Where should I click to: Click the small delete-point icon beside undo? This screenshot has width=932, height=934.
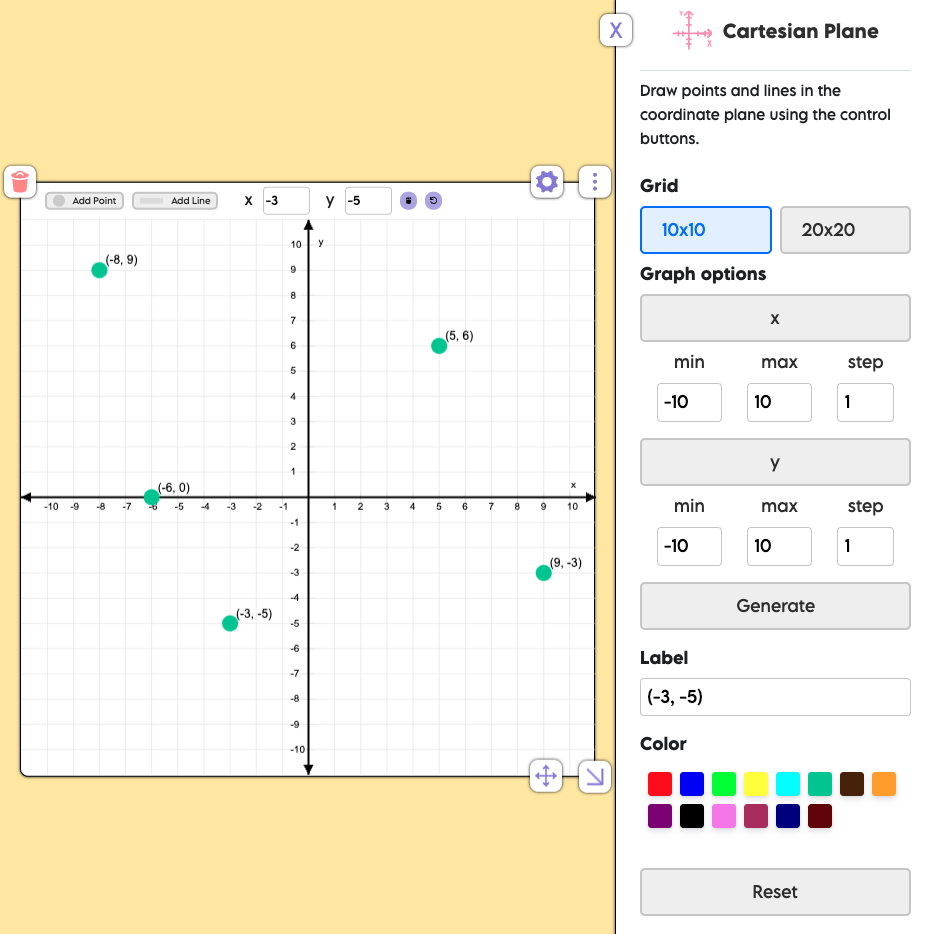pos(407,201)
